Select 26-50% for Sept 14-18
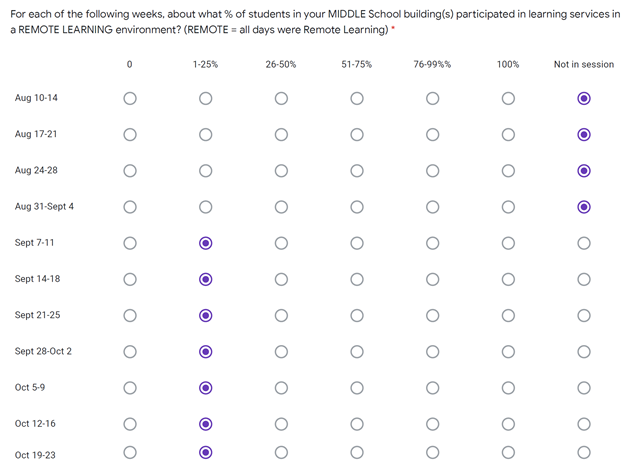624x470 pixels. pyautogui.click(x=281, y=279)
